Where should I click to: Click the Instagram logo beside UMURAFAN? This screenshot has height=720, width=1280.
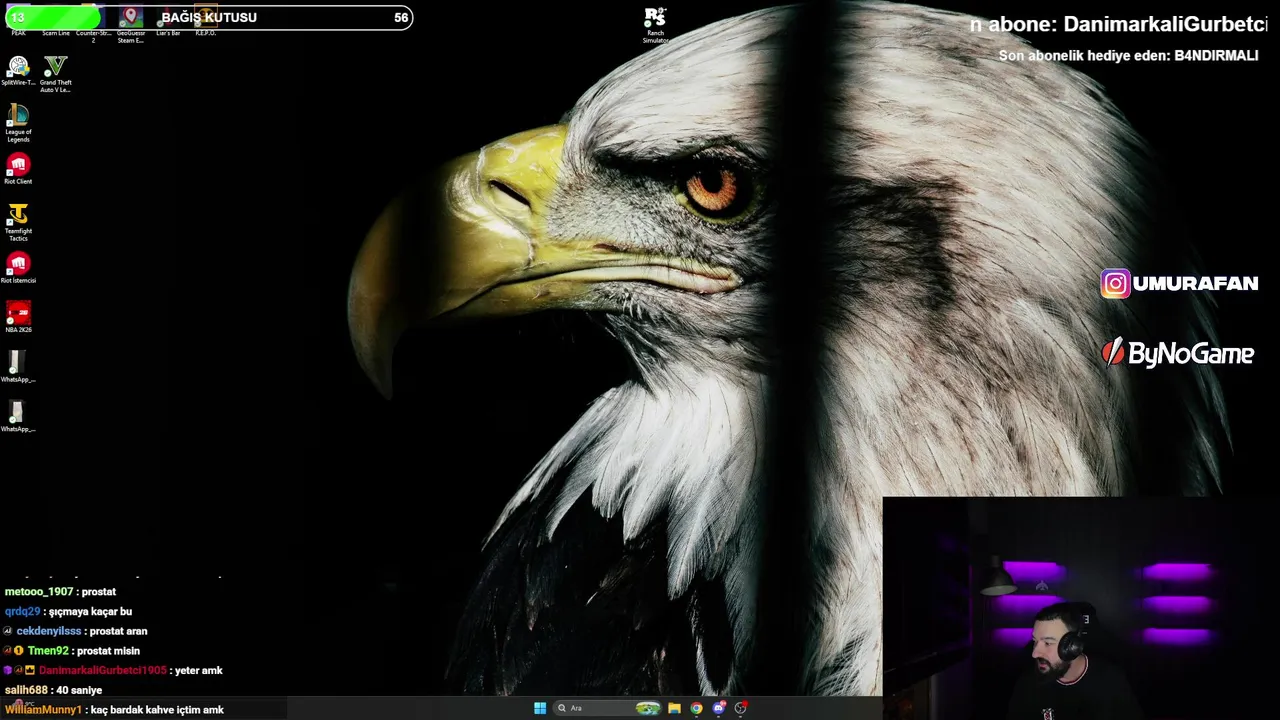point(1115,284)
